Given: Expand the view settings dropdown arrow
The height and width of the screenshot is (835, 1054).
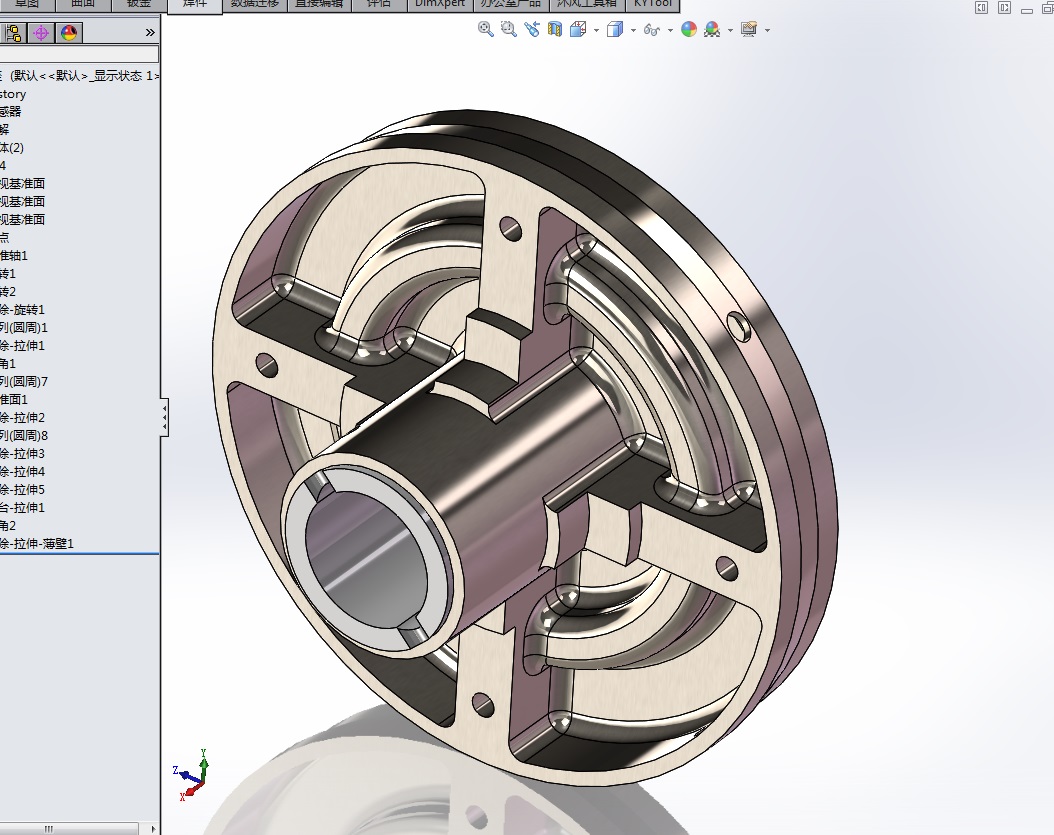Looking at the screenshot, I should point(767,30).
